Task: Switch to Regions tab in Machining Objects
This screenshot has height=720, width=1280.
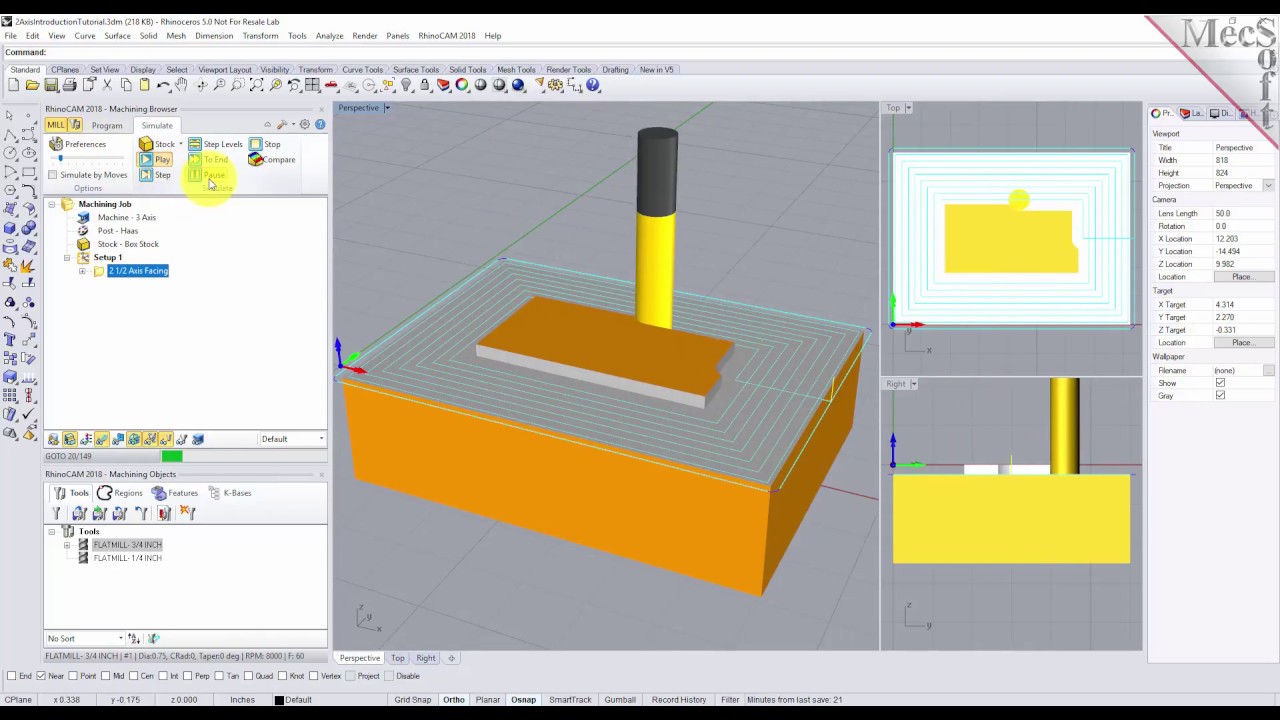Action: 120,493
